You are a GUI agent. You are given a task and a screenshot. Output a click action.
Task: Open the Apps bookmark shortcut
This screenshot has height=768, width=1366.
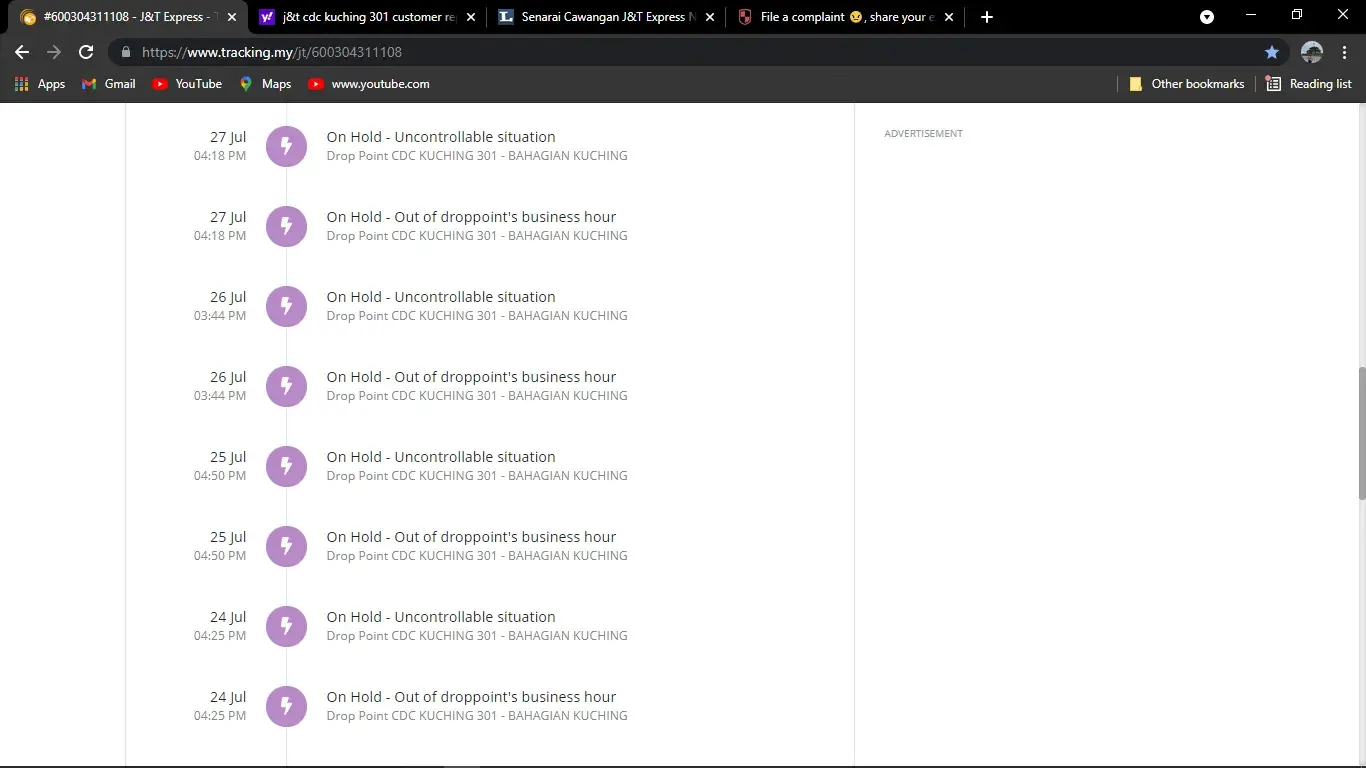click(x=40, y=84)
